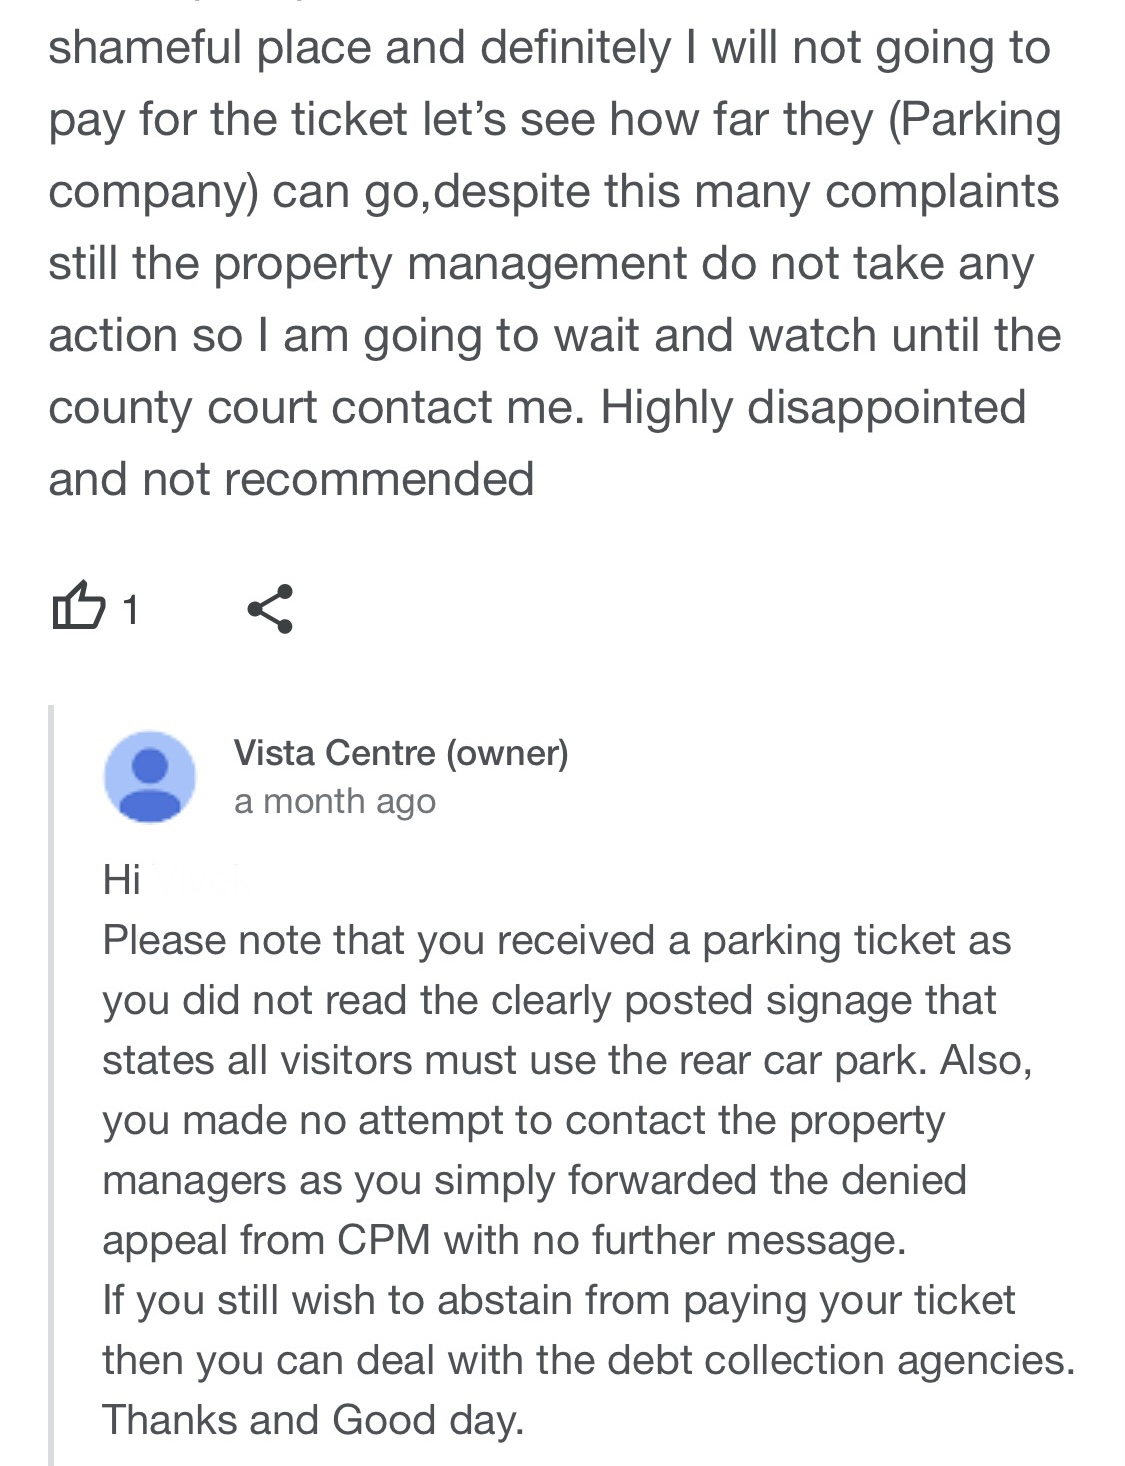Like the review with the thumbs-up icon

click(x=77, y=607)
